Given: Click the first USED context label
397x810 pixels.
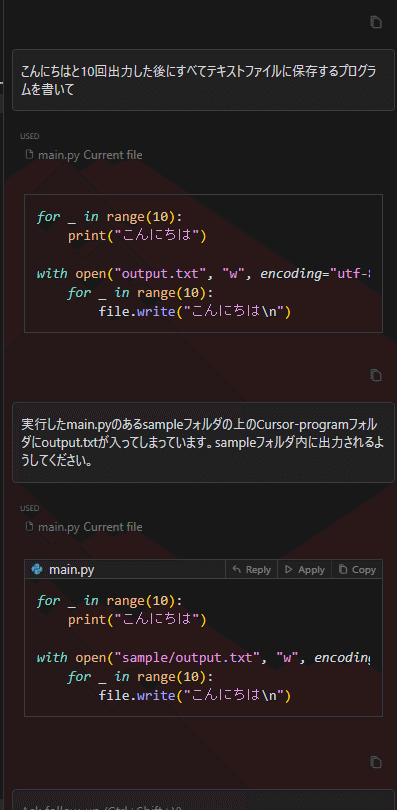Looking at the screenshot, I should 30,136.
